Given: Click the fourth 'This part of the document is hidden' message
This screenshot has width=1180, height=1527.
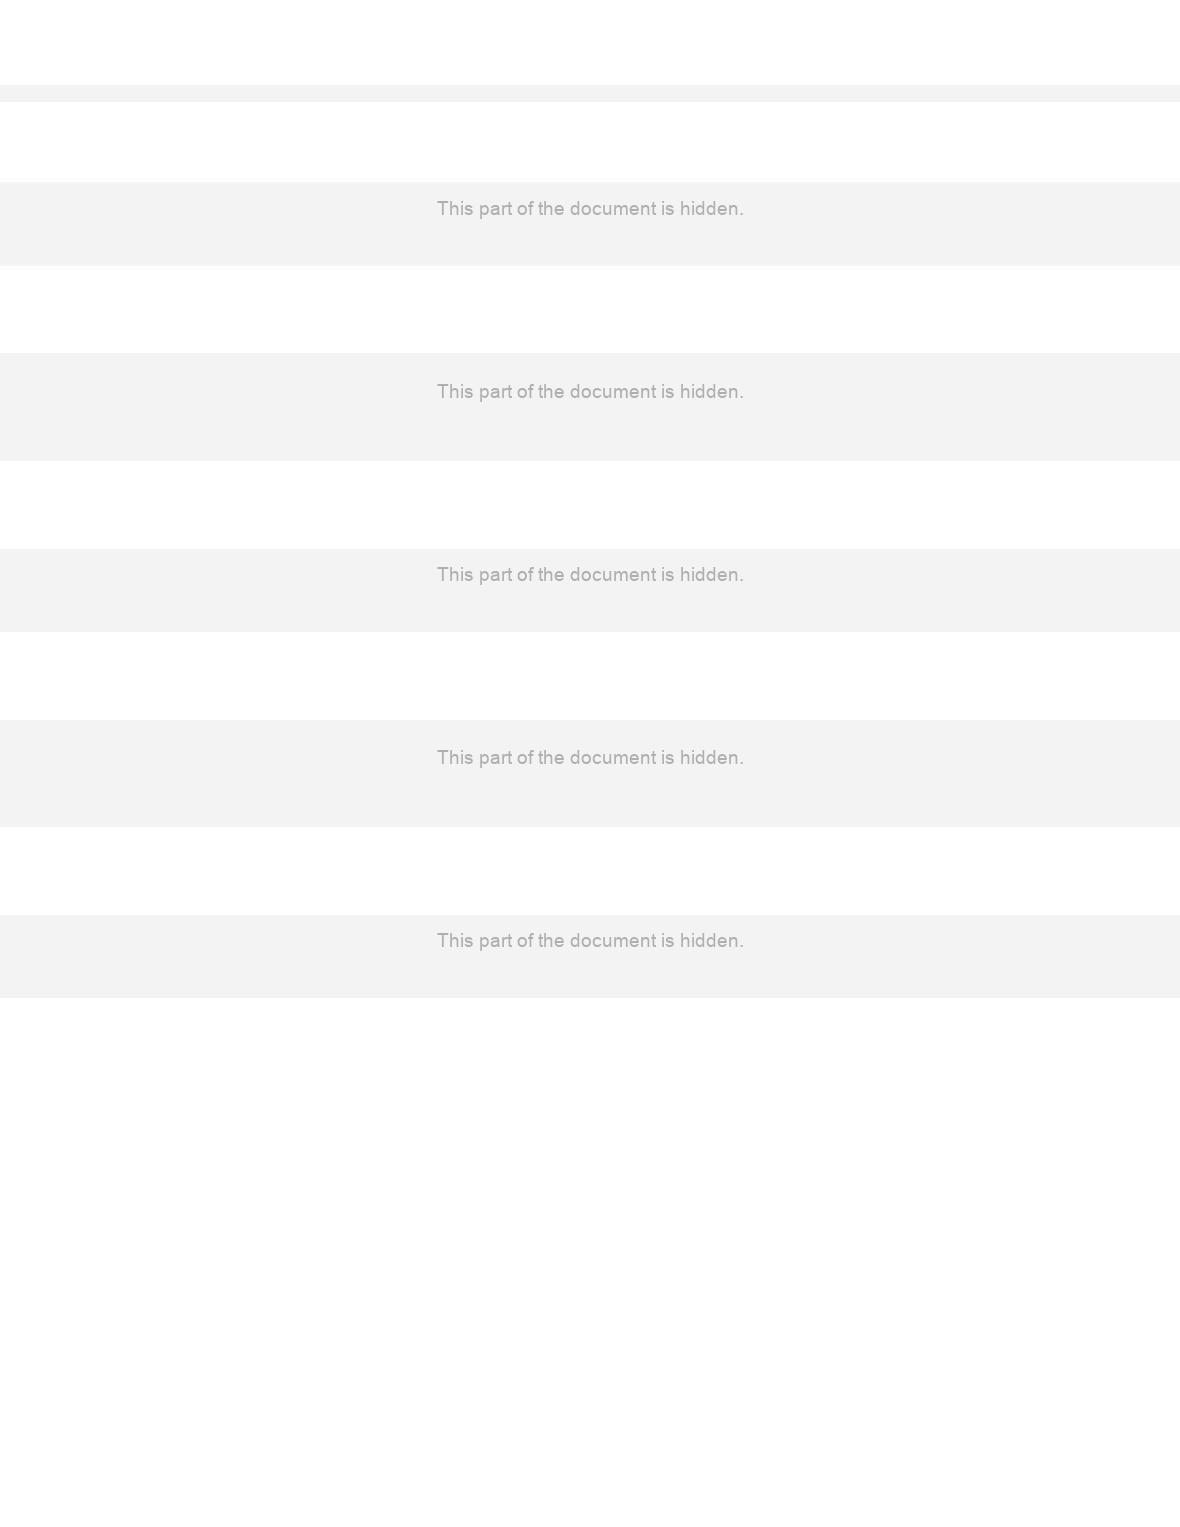Looking at the screenshot, I should pos(590,758).
